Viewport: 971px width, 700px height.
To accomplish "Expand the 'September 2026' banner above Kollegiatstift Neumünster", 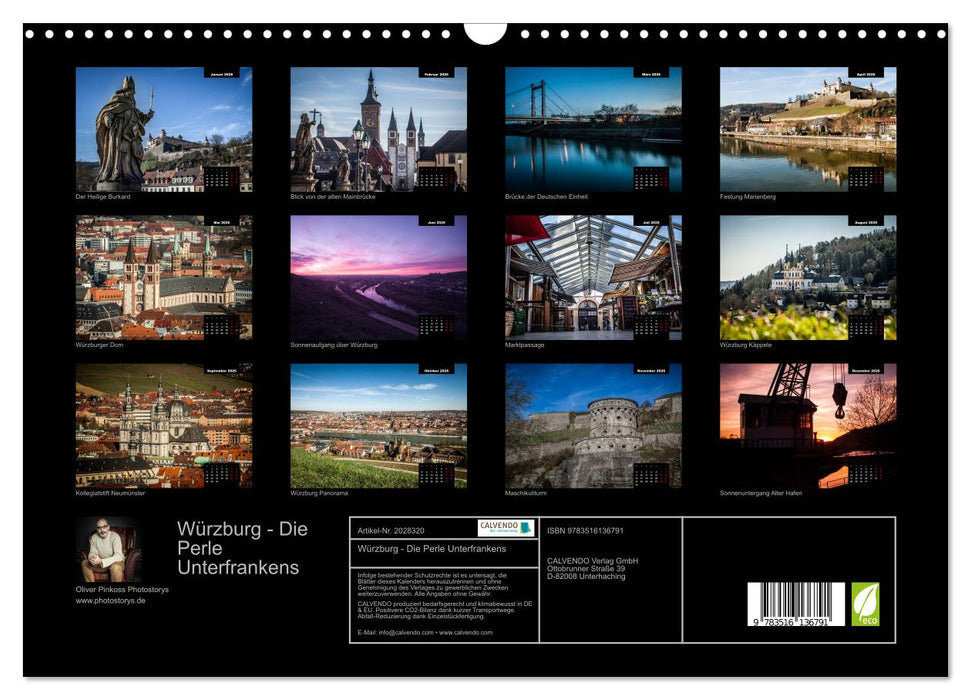I will click(223, 370).
